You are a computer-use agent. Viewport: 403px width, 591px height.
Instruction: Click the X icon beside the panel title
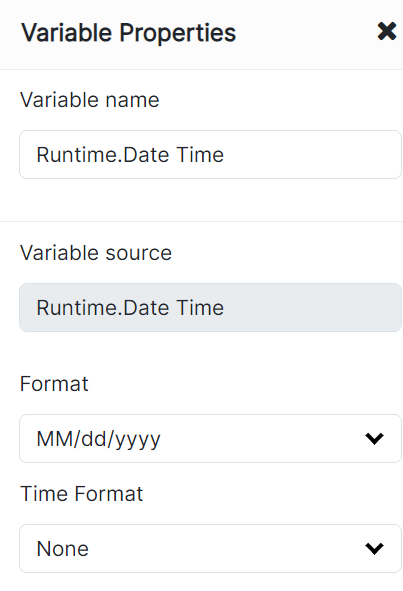click(387, 31)
